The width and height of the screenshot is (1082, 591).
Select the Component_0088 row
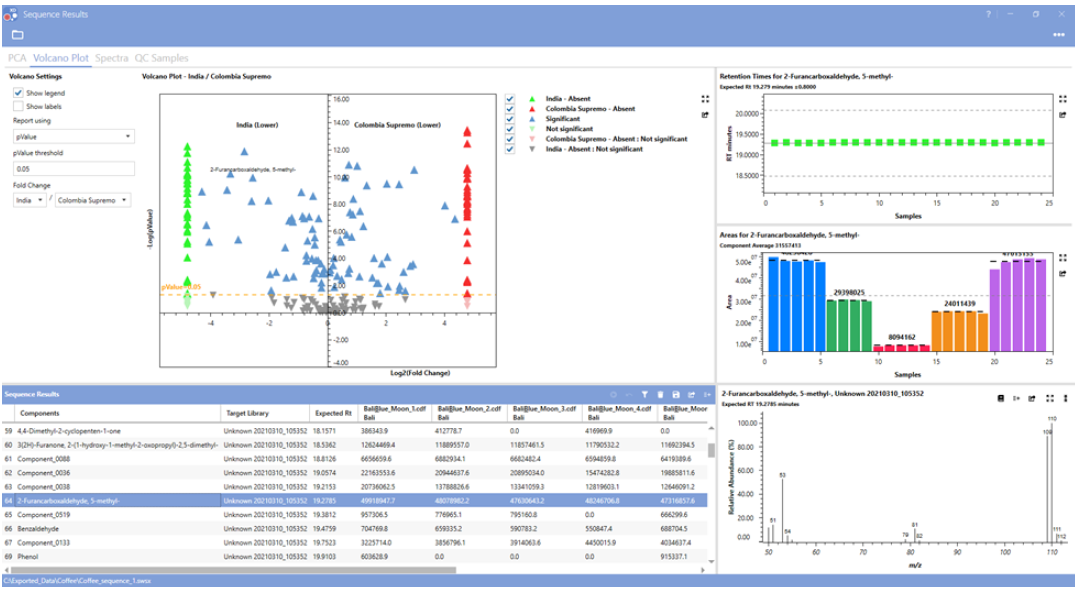(355, 458)
